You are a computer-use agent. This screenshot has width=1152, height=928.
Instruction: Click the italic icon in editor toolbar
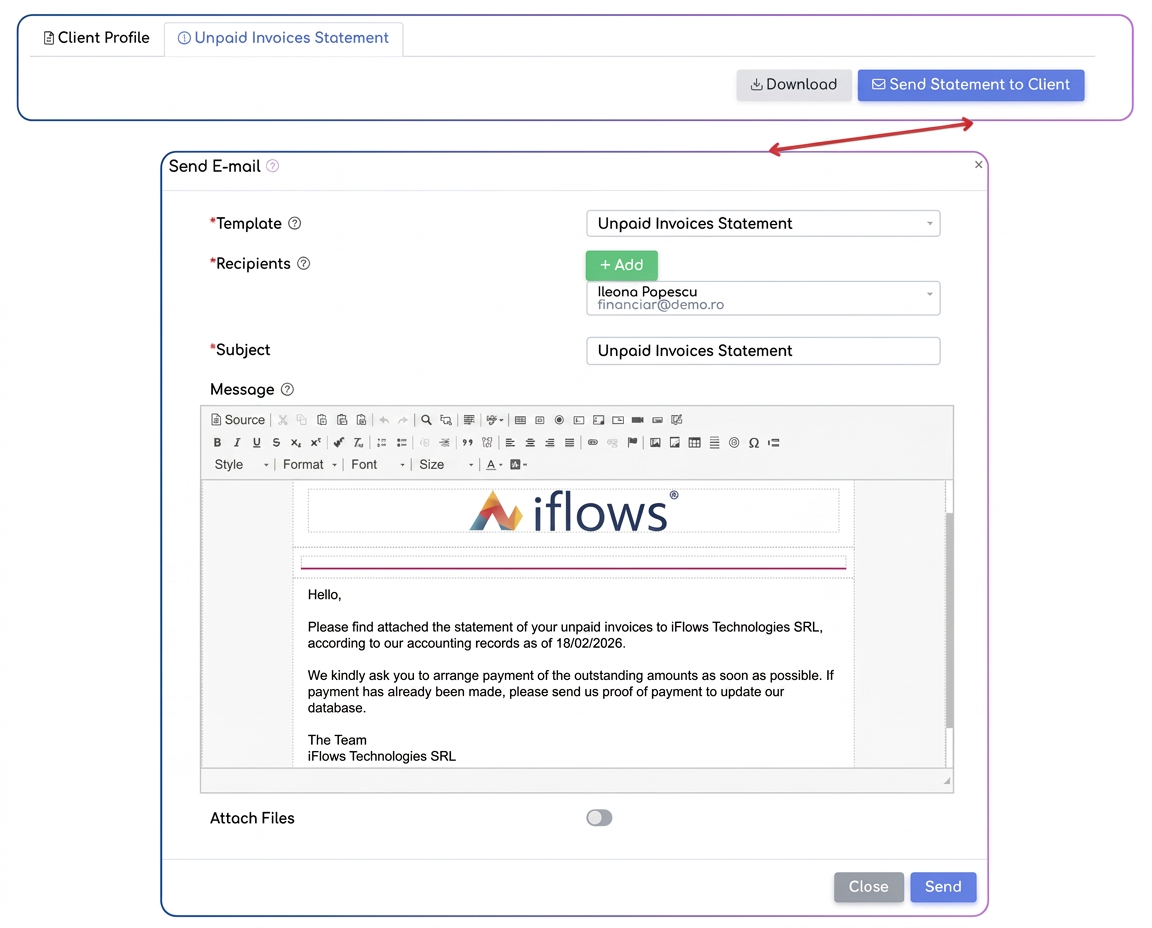(x=237, y=442)
